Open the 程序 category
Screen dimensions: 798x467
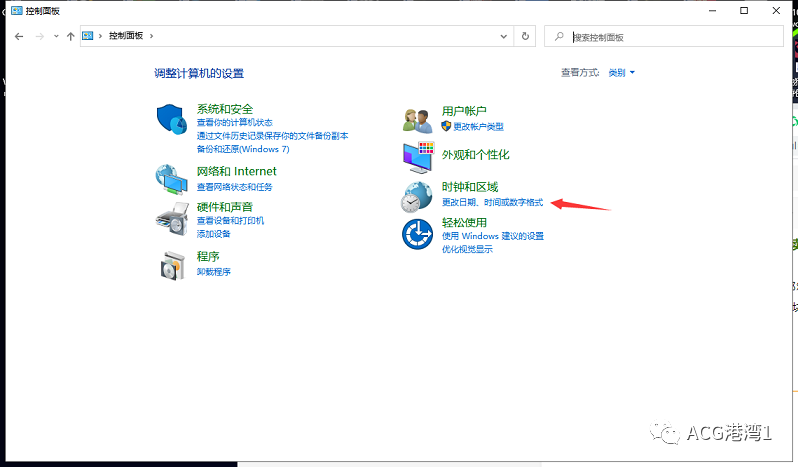click(208, 256)
